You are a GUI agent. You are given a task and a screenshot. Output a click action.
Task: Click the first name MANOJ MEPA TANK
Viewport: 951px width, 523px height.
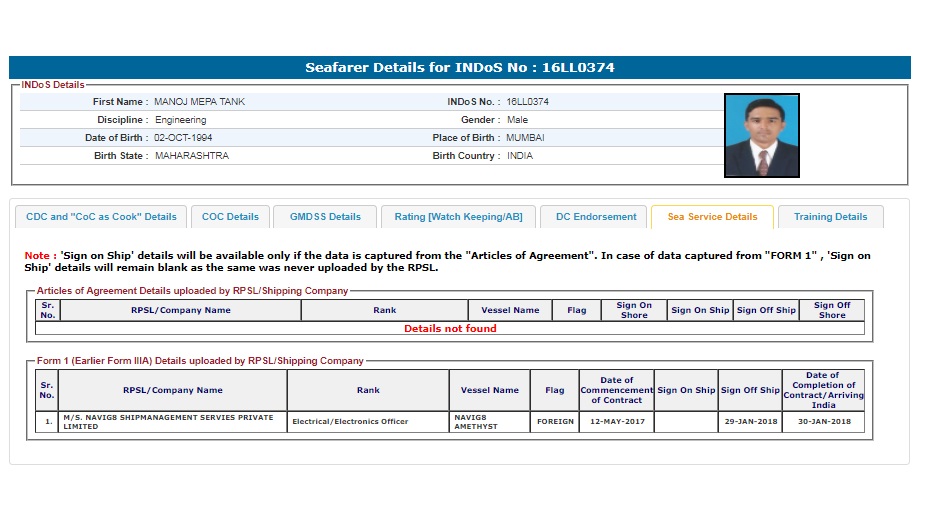199,102
